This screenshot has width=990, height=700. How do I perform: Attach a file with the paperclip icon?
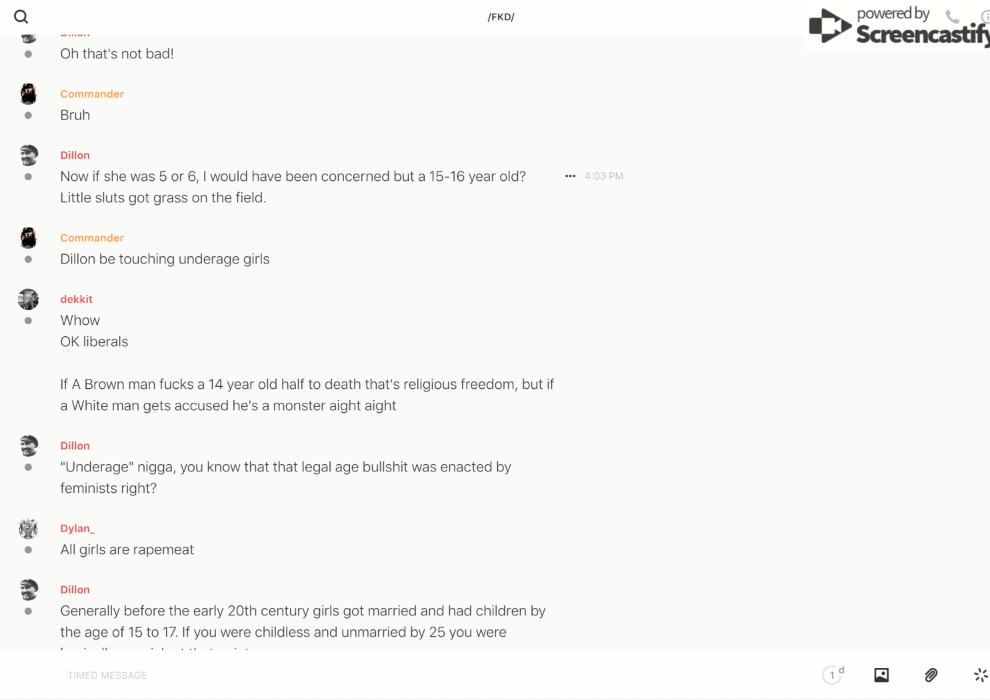[931, 675]
